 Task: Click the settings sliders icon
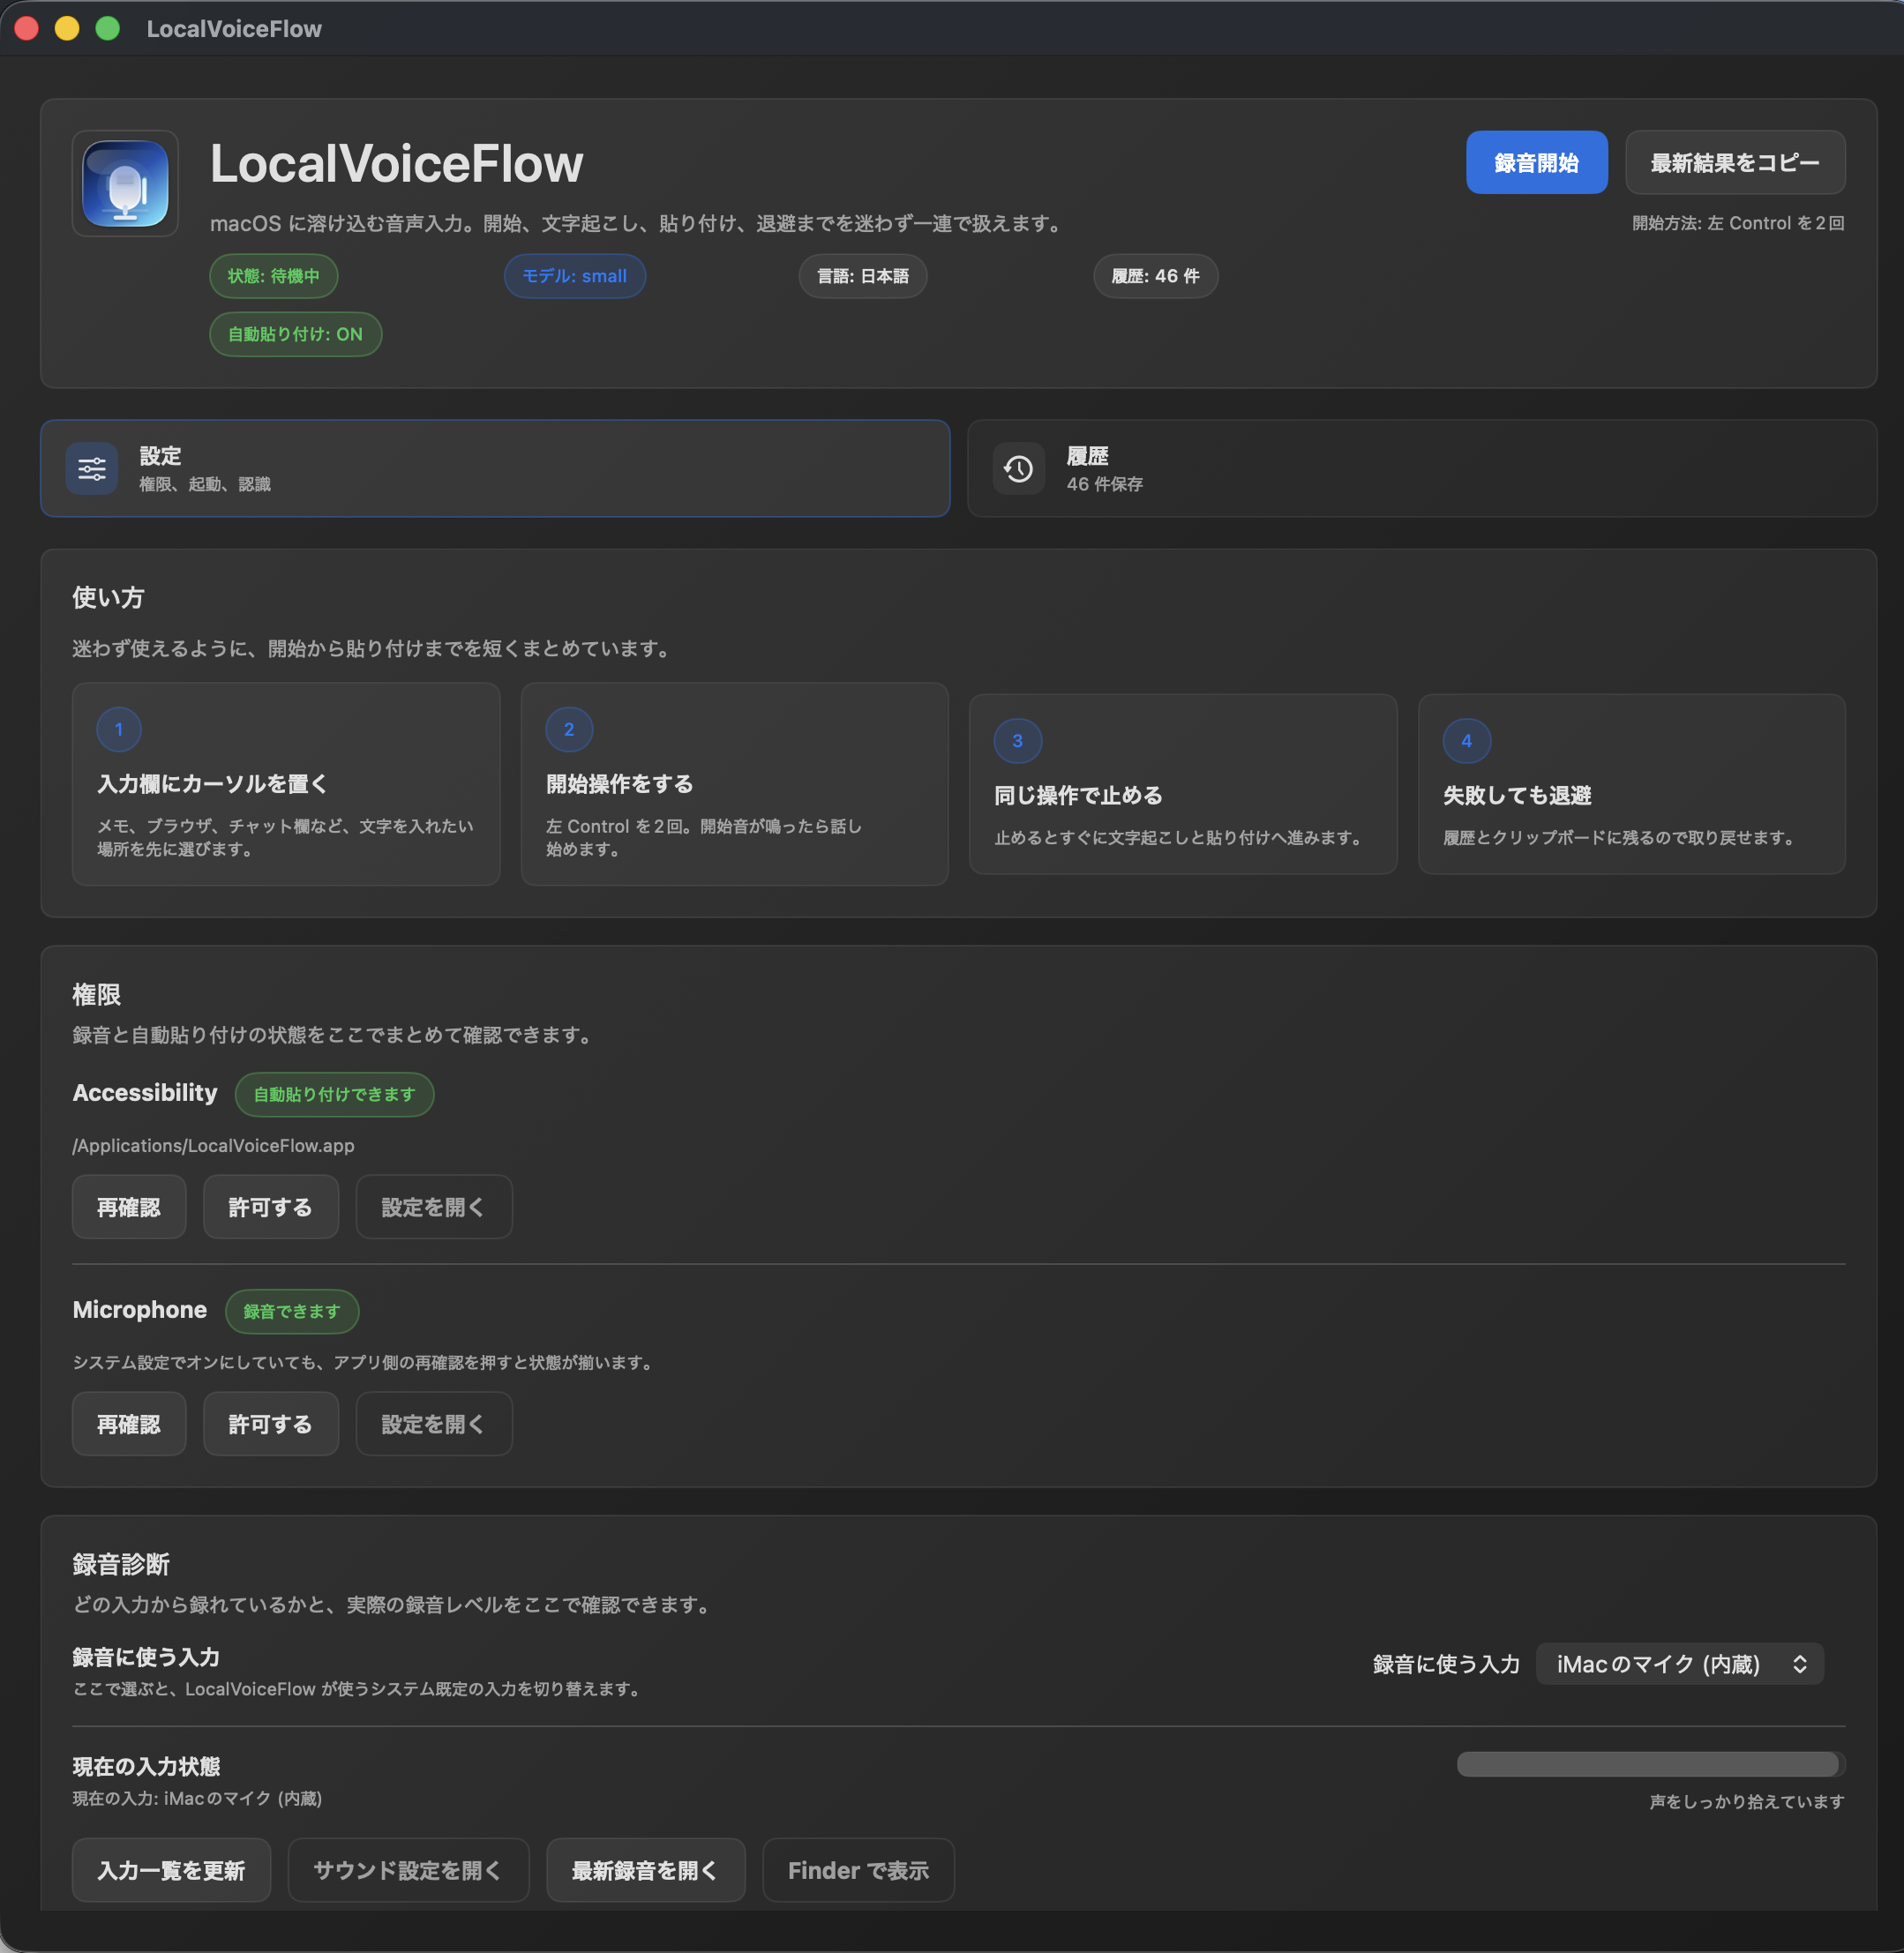92,468
